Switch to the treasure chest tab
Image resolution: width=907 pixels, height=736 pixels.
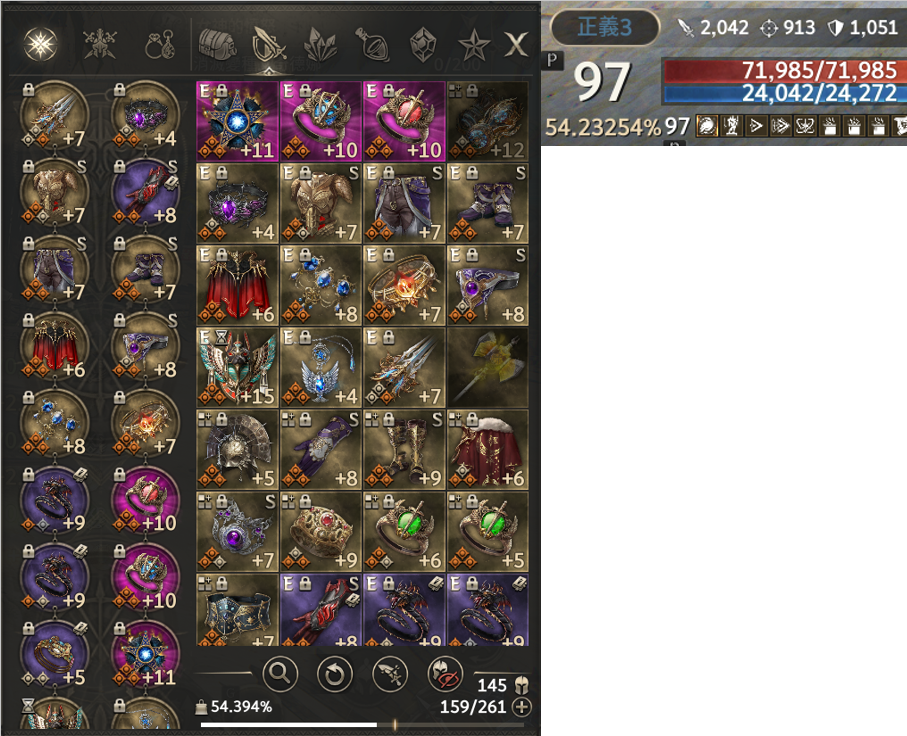[x=217, y=45]
